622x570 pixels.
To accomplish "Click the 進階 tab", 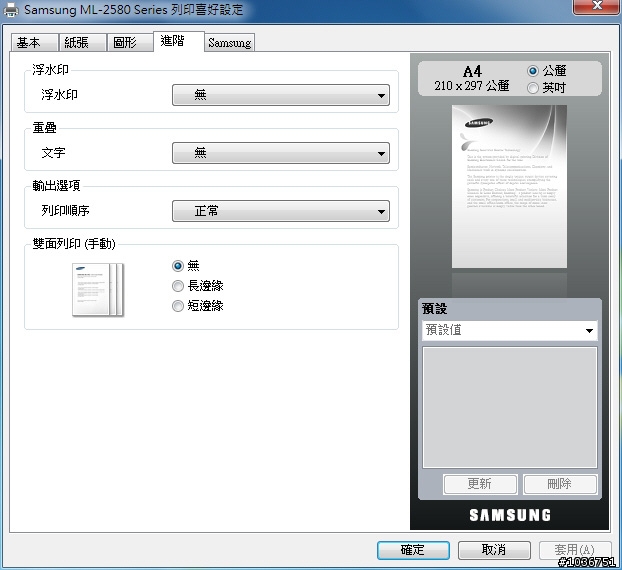I will [x=179, y=41].
